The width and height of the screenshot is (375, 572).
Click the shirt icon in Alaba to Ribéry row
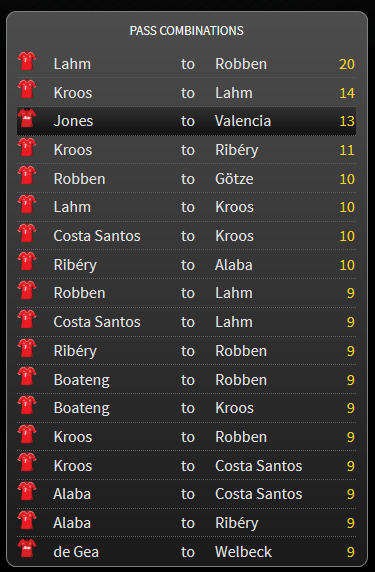coord(27,520)
